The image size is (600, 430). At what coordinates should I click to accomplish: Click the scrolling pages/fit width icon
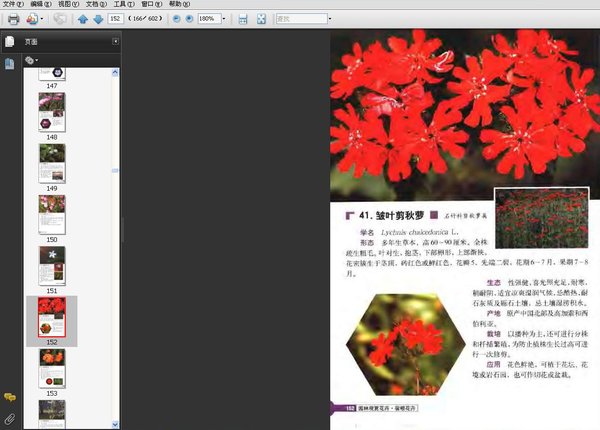tap(243, 19)
